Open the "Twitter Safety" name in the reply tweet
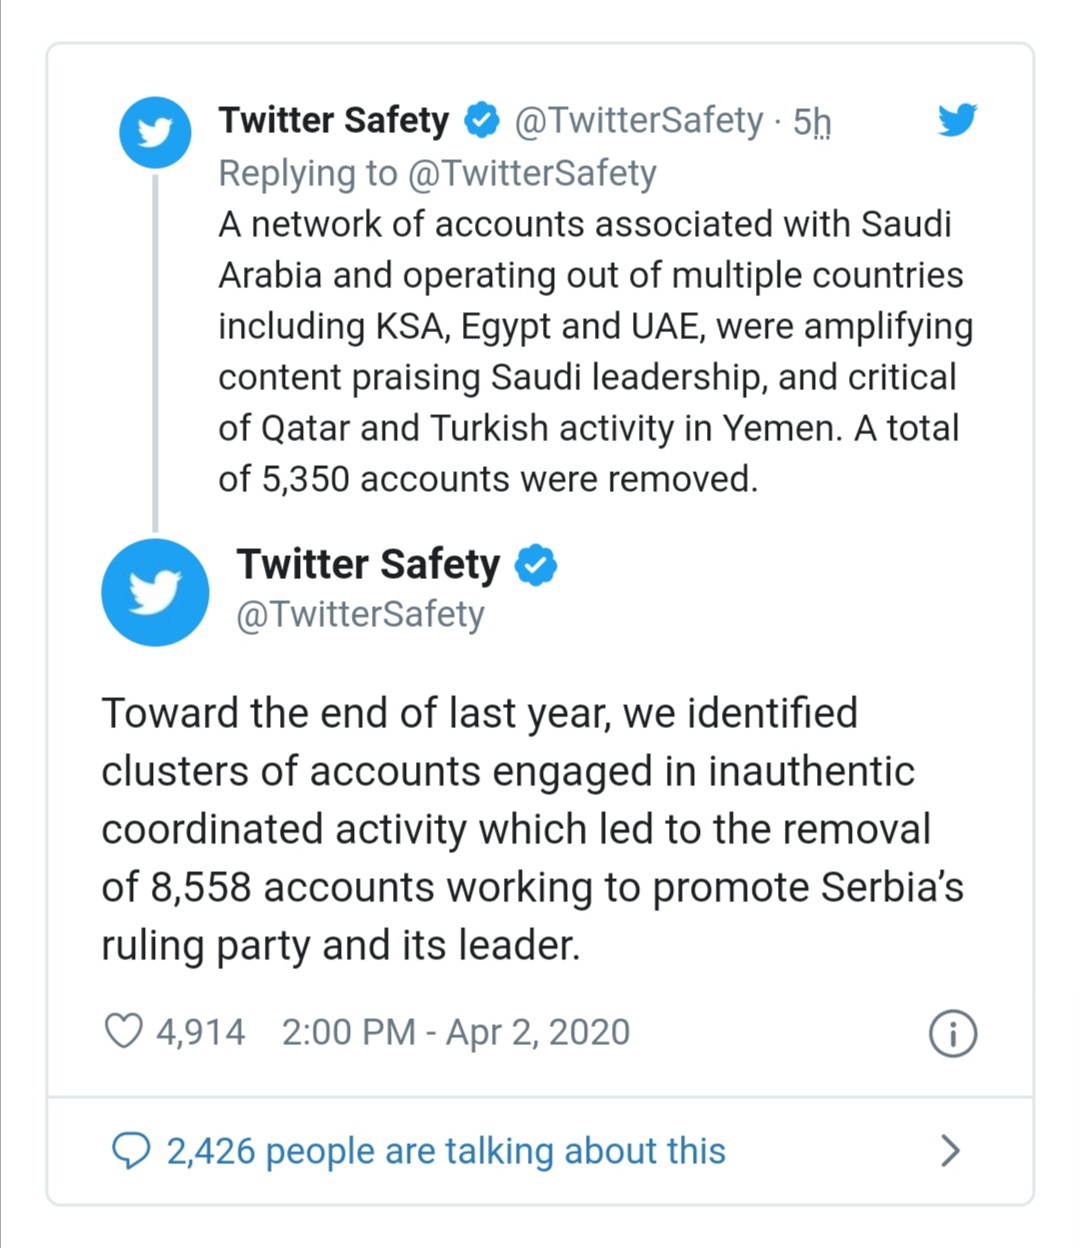The width and height of the screenshot is (1080, 1248). (x=334, y=120)
